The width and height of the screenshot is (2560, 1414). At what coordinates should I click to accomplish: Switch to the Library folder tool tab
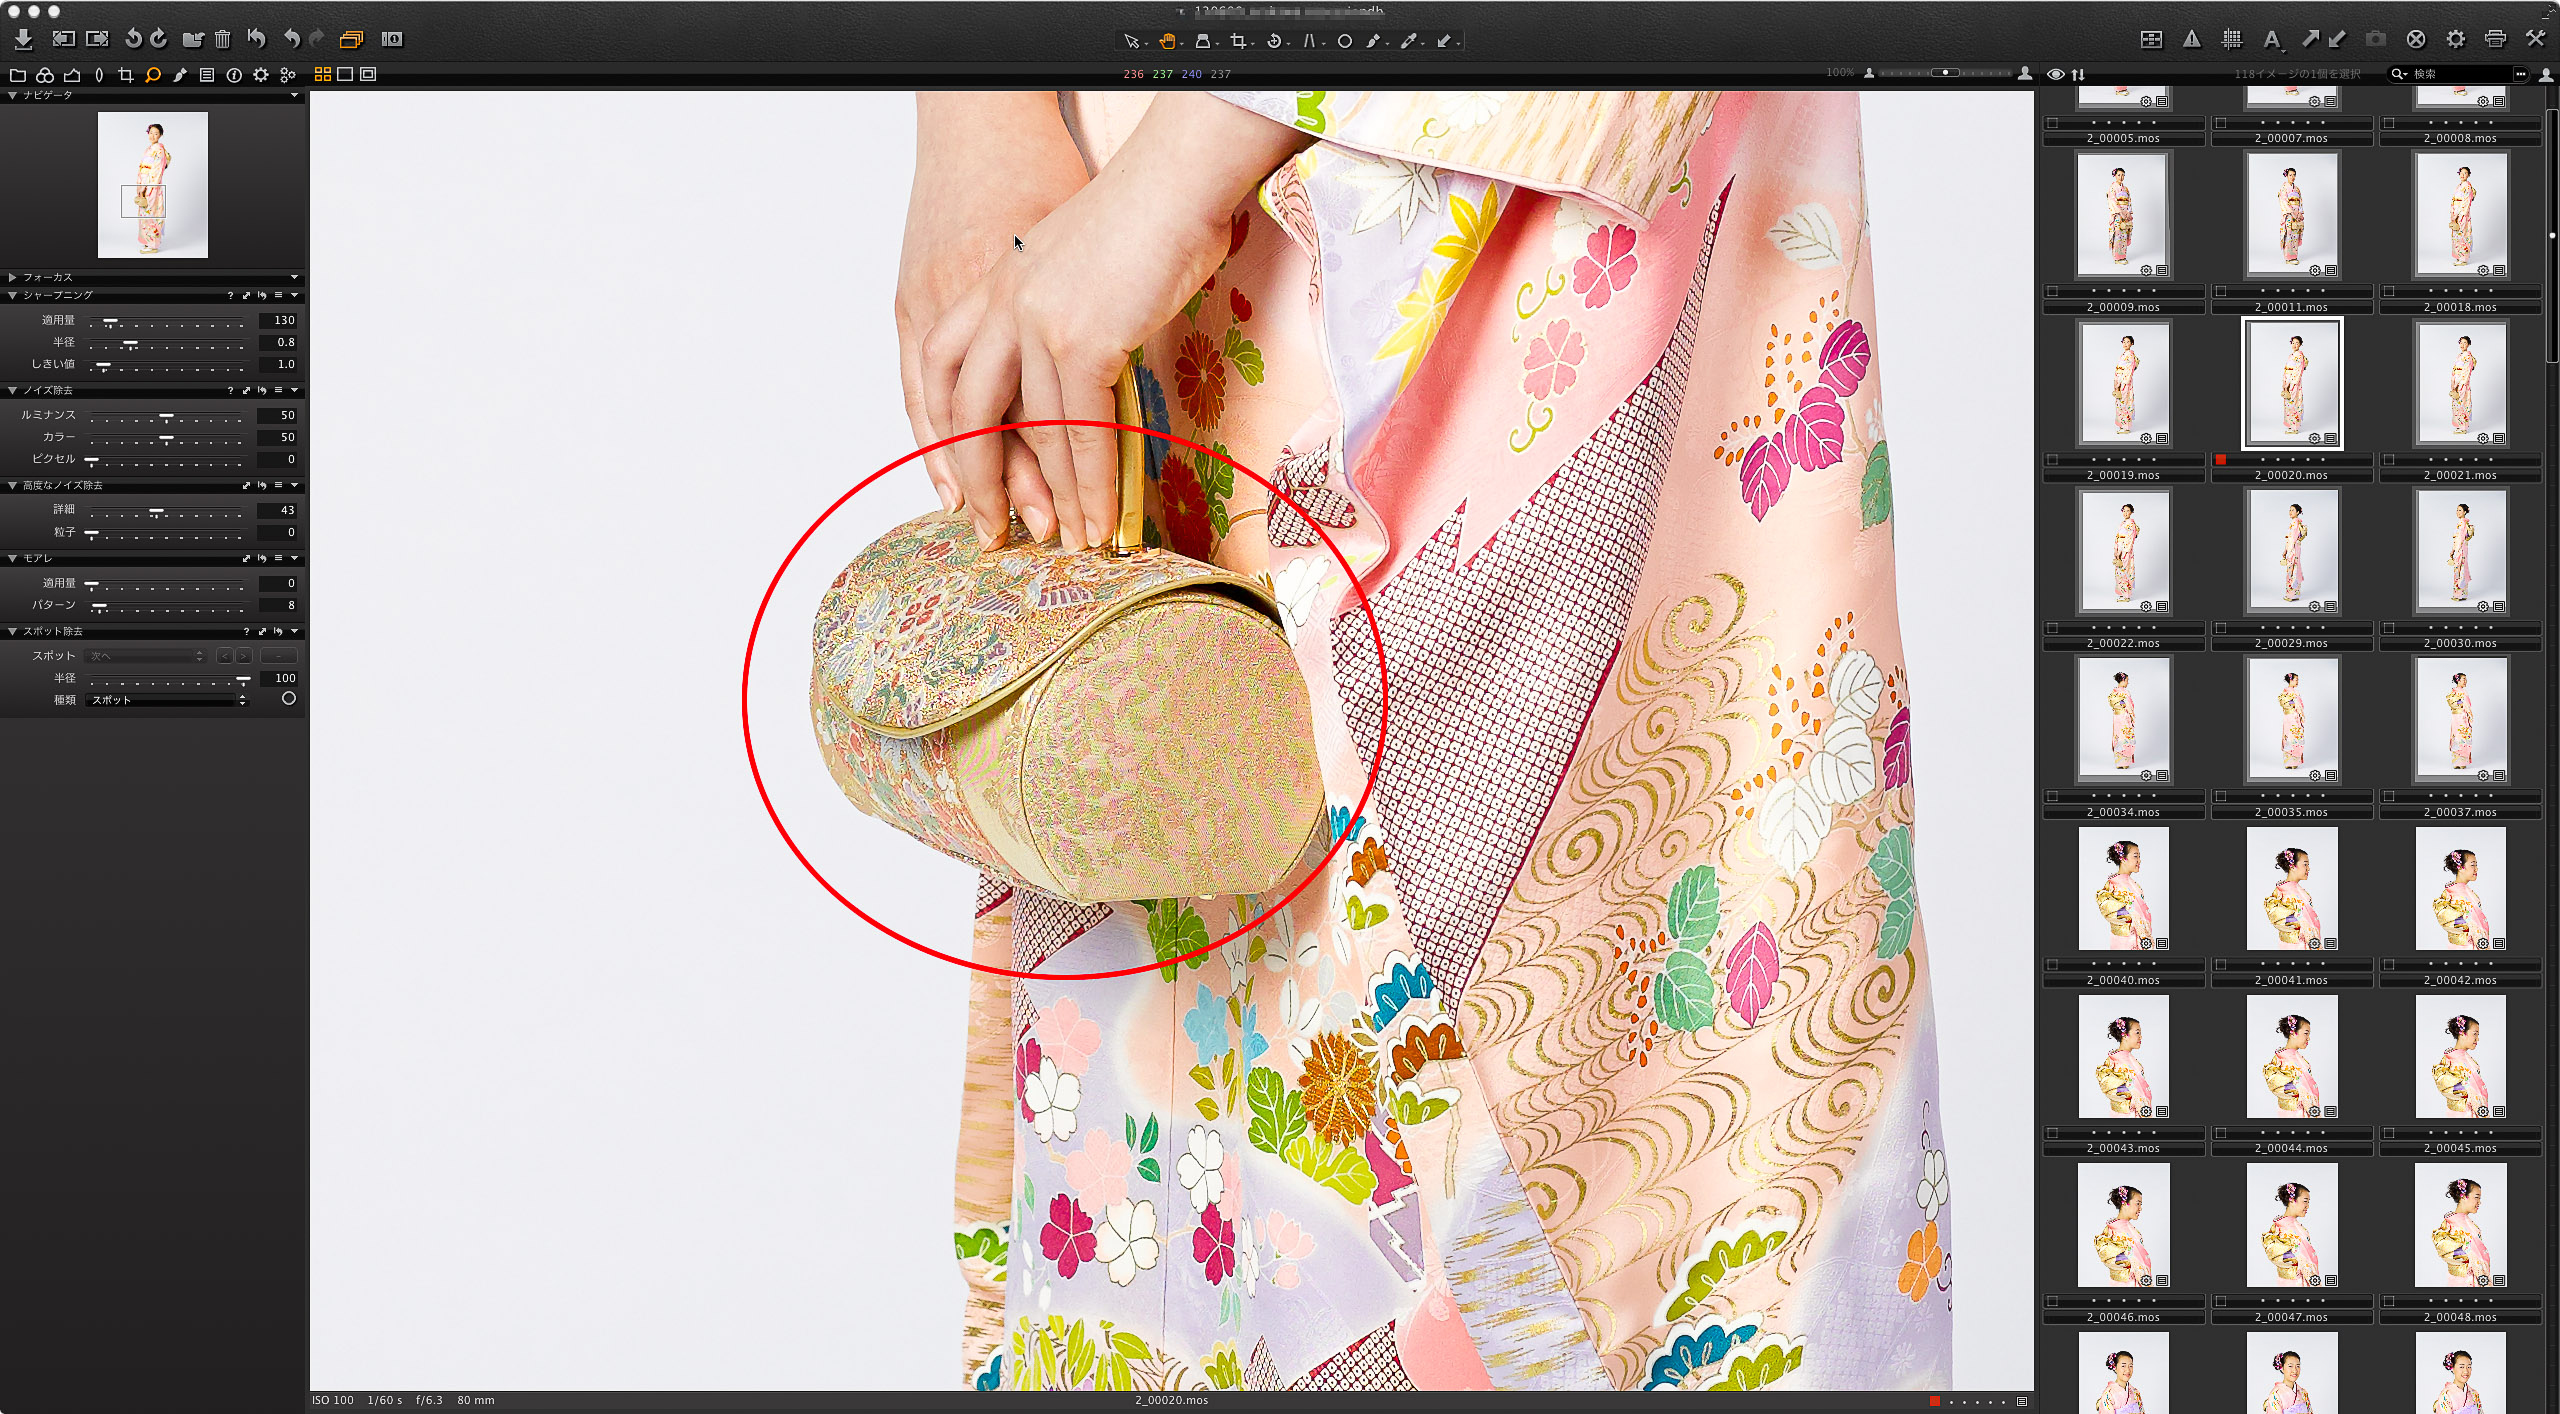pyautogui.click(x=17, y=75)
